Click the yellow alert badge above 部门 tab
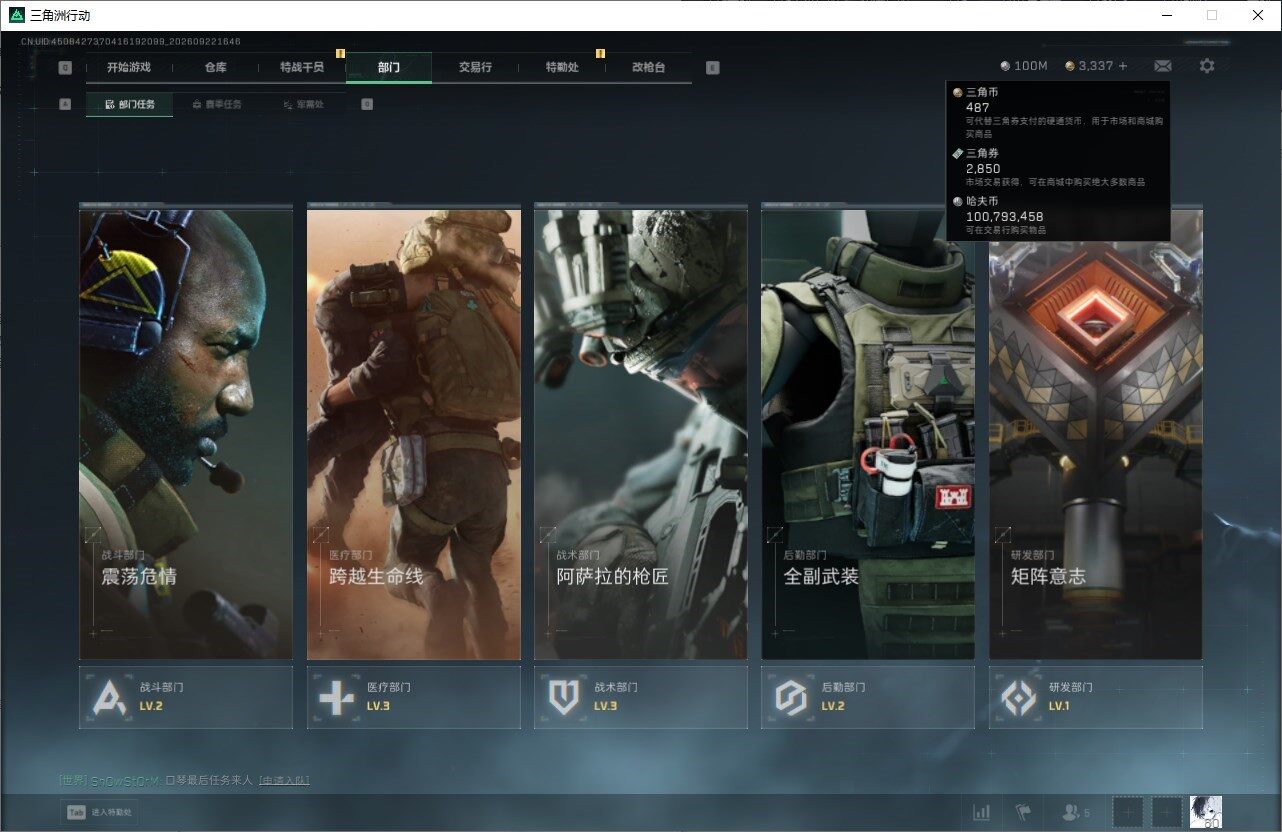This screenshot has width=1282, height=832. click(x=340, y=53)
